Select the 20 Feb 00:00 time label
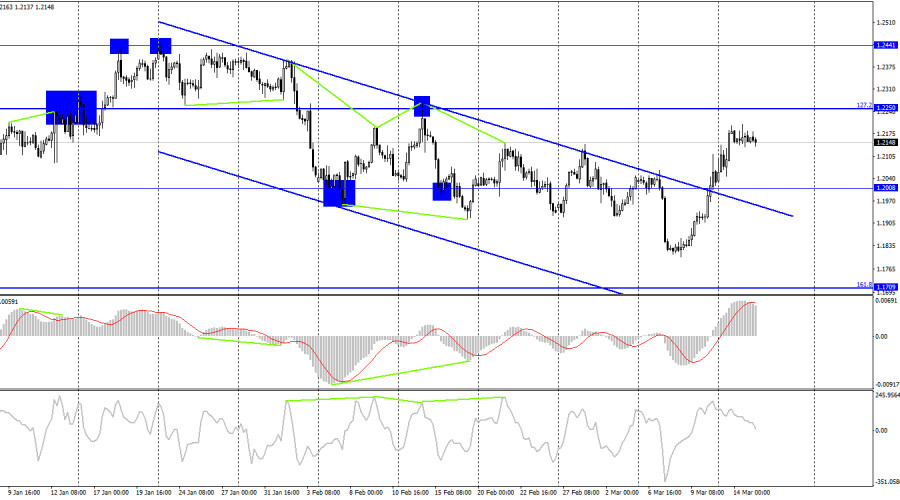Viewport: 900px width, 500px height. coord(495,493)
